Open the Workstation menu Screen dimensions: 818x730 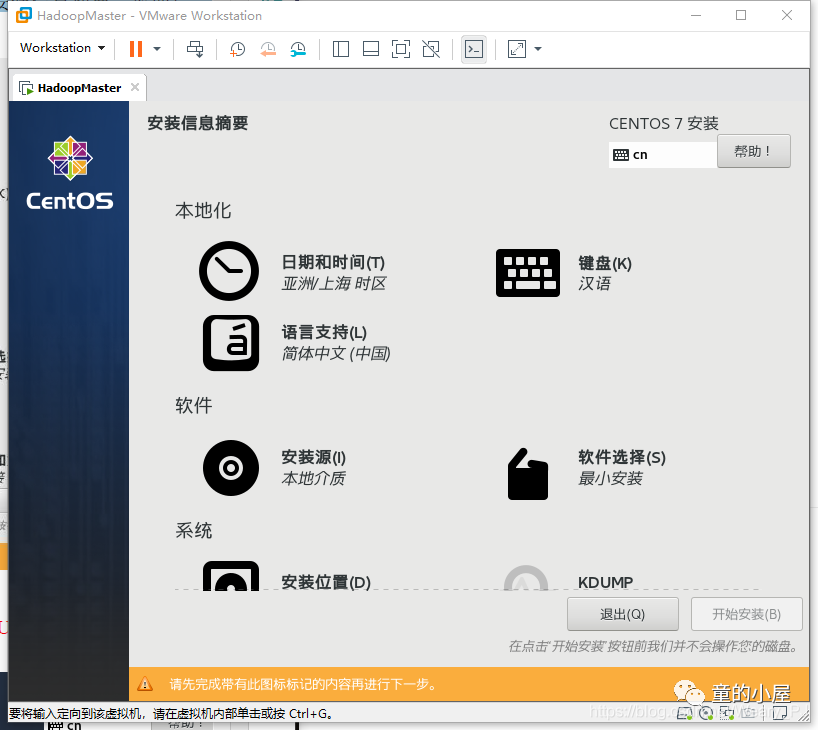[62, 48]
